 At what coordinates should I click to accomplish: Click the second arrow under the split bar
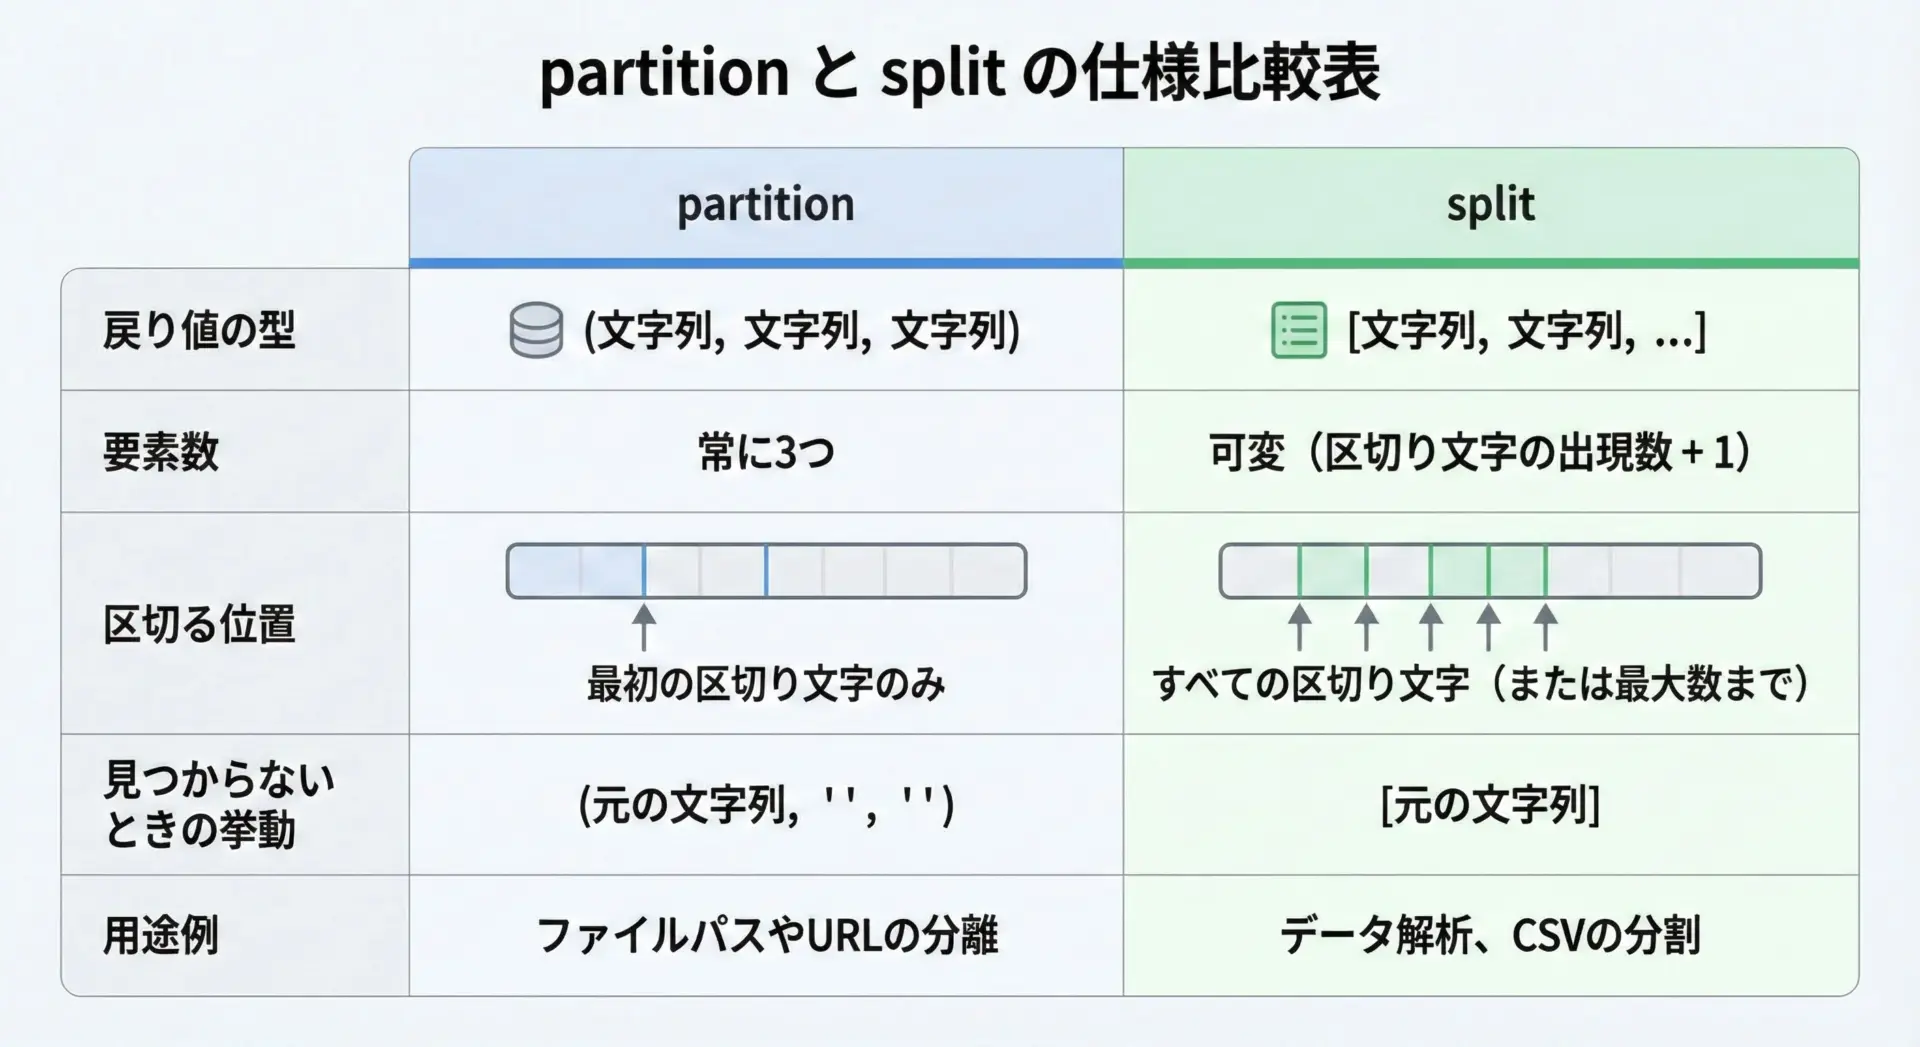[x=1366, y=627]
